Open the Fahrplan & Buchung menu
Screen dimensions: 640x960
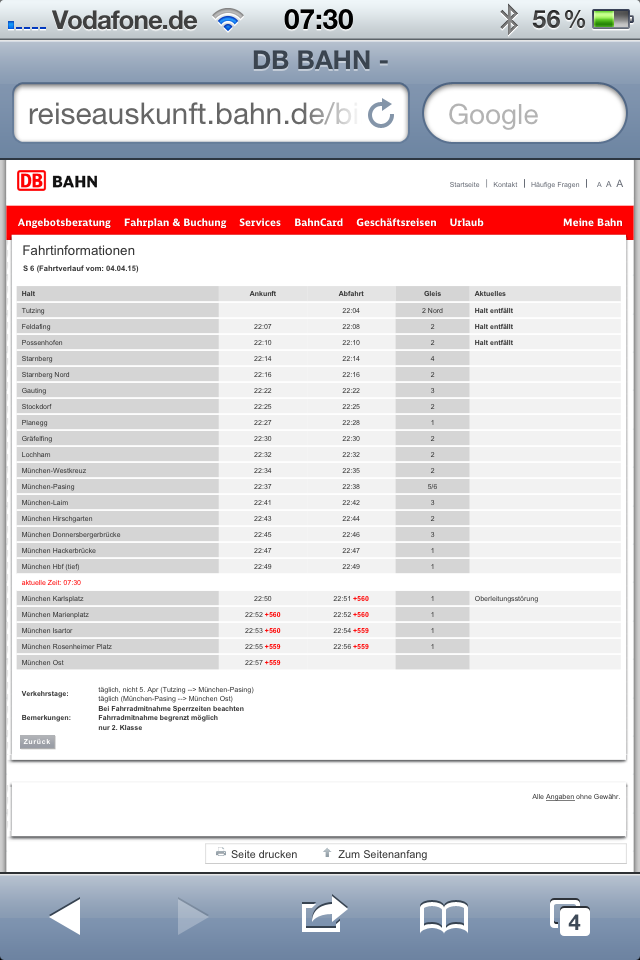click(x=175, y=222)
